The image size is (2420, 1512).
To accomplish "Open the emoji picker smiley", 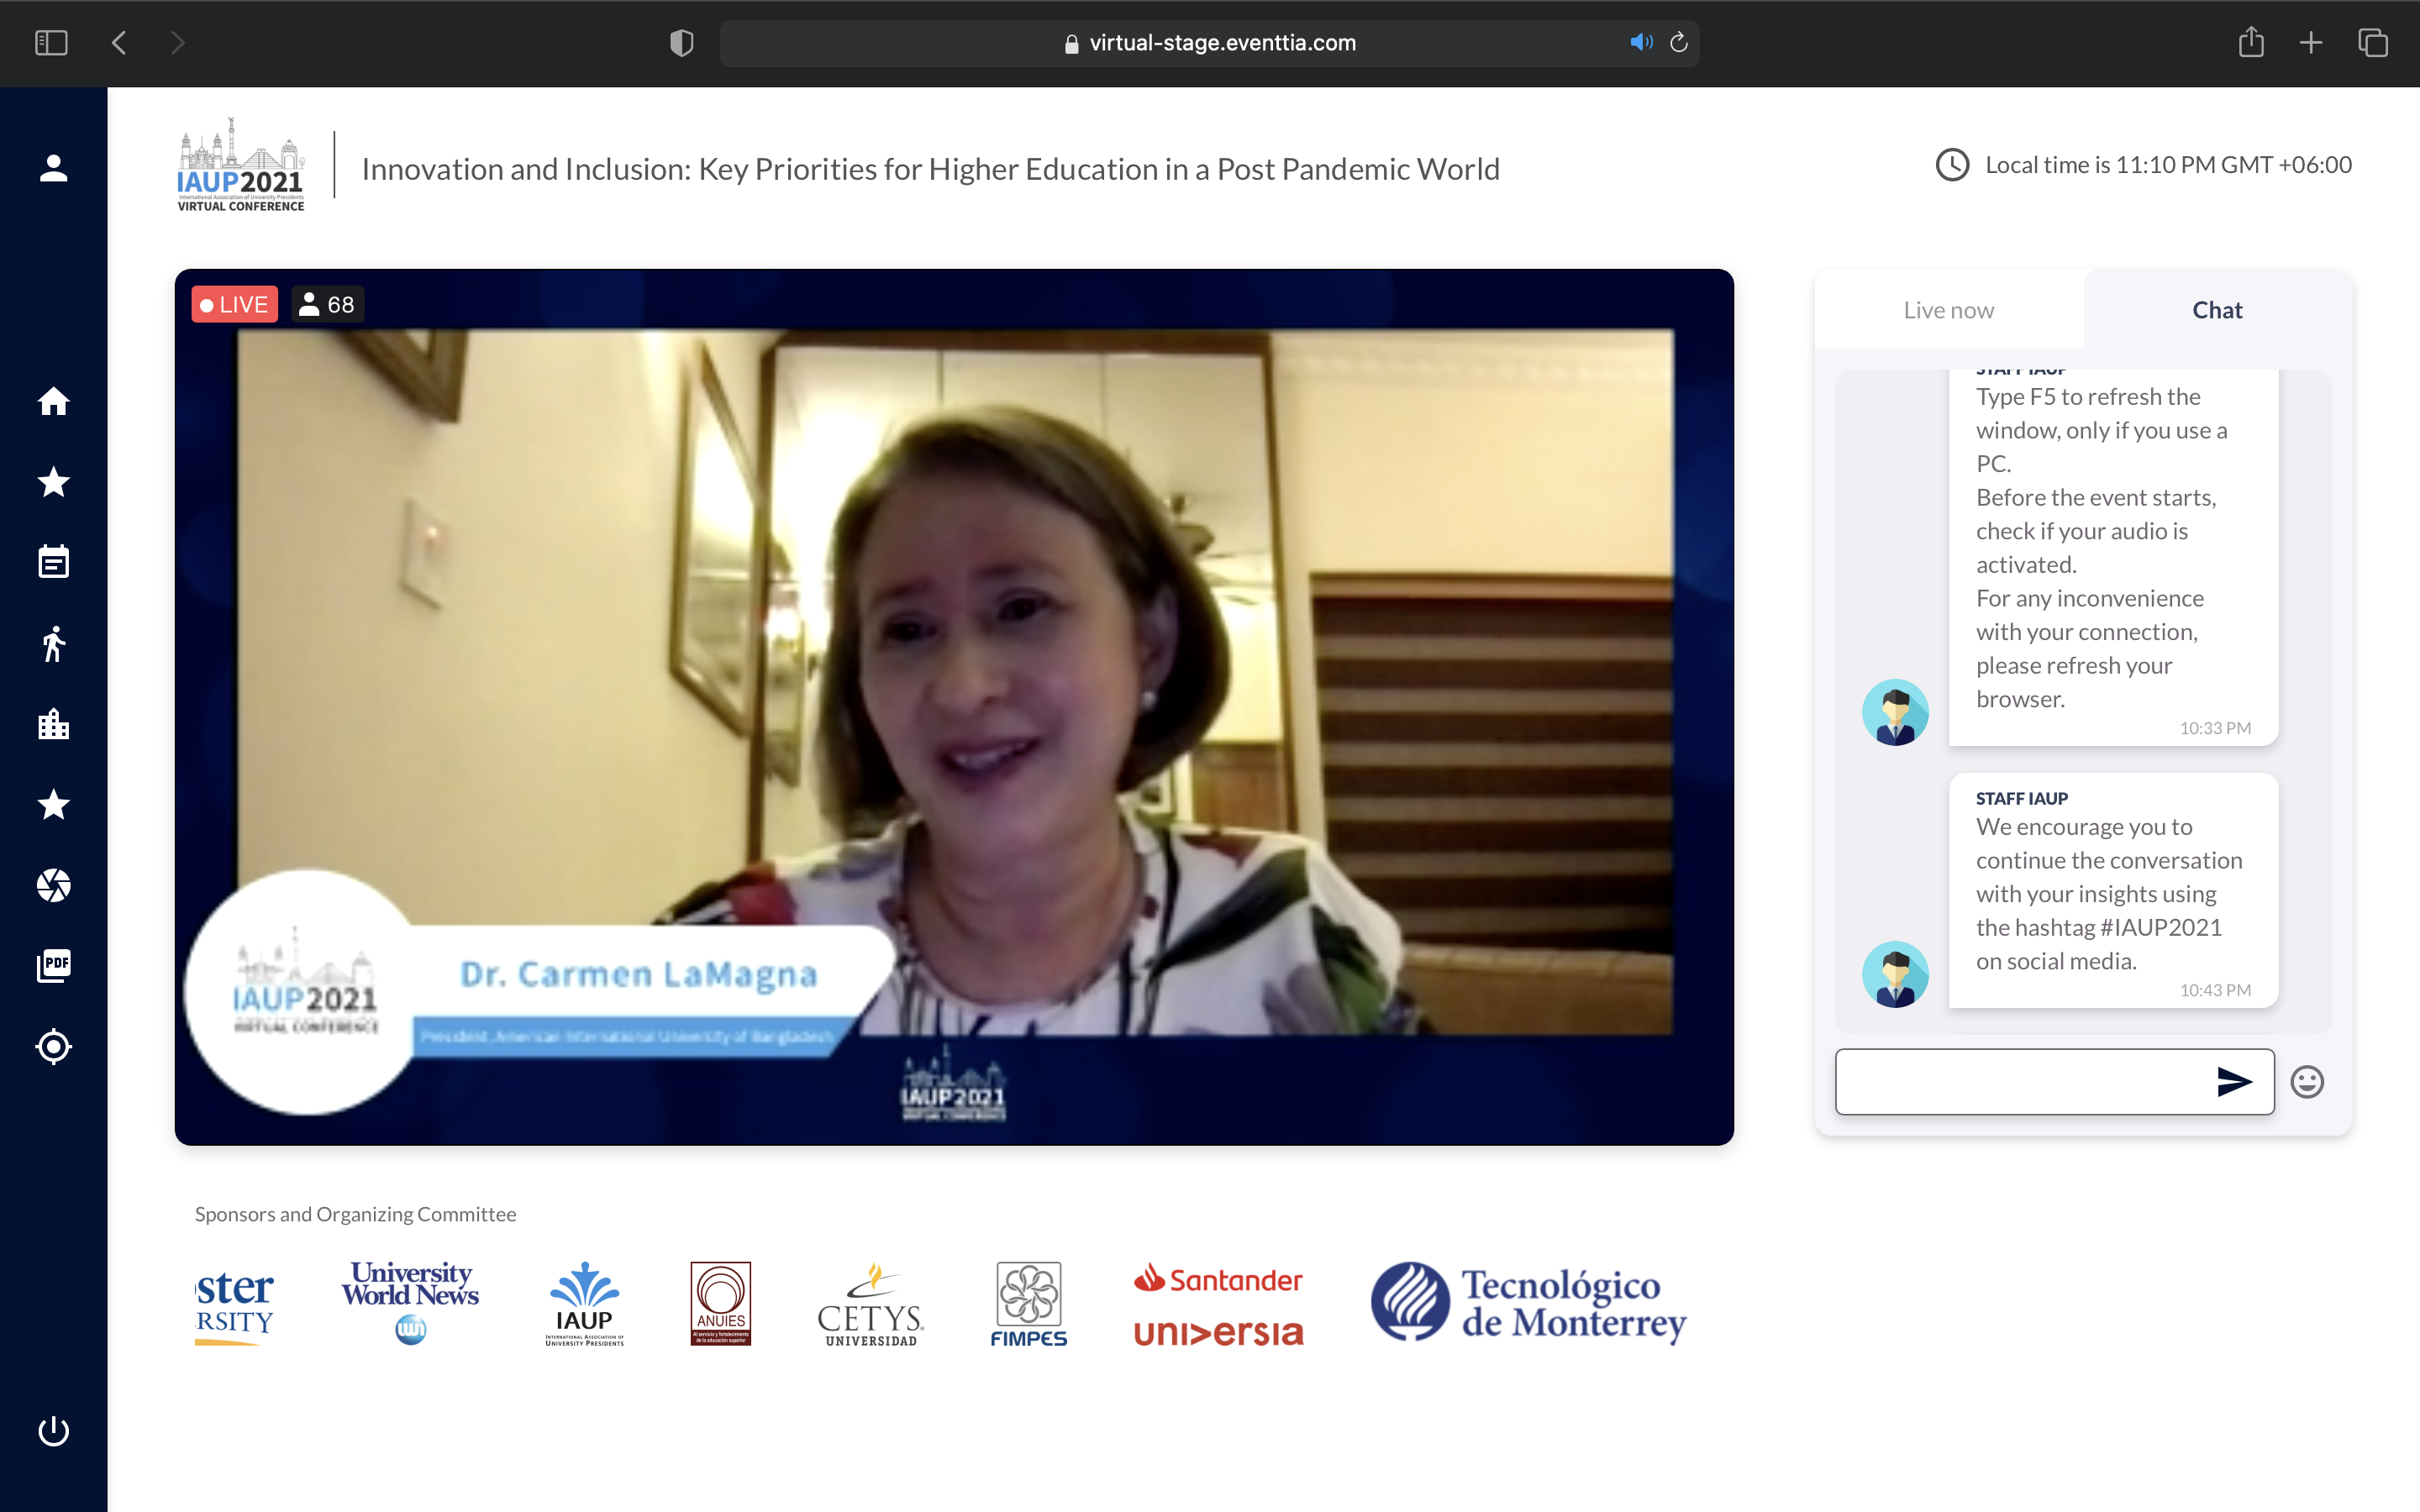I will click(2306, 1082).
